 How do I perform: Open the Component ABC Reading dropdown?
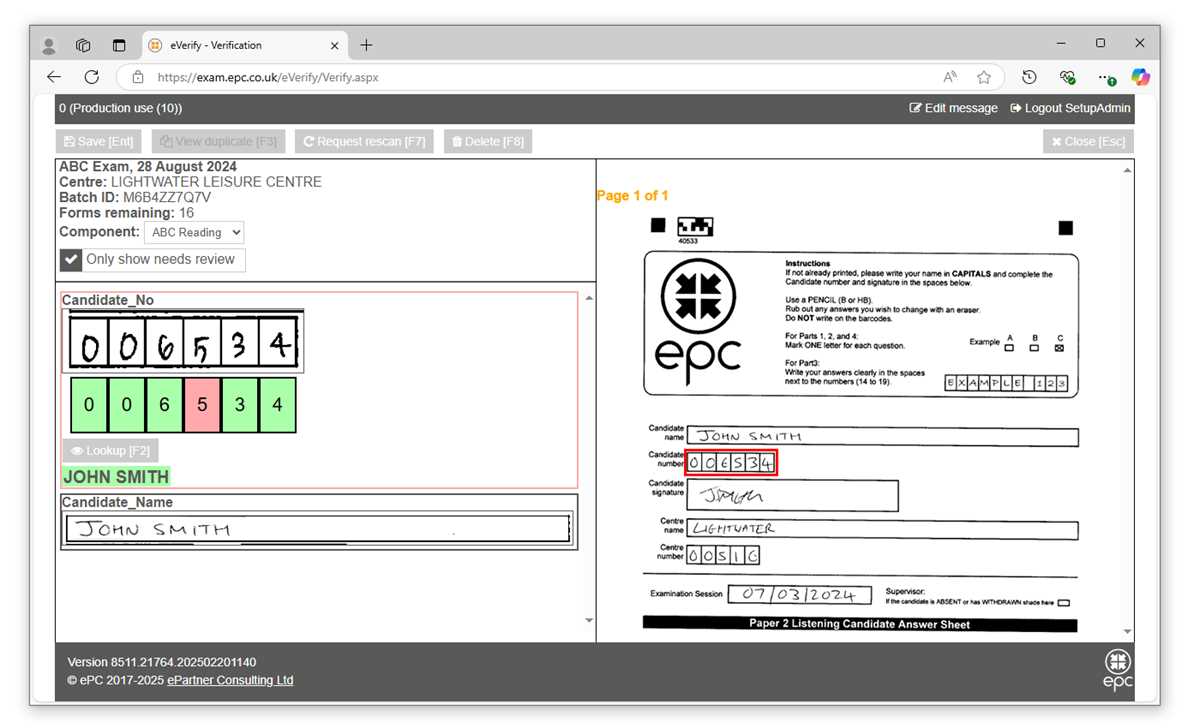pyautogui.click(x=194, y=232)
